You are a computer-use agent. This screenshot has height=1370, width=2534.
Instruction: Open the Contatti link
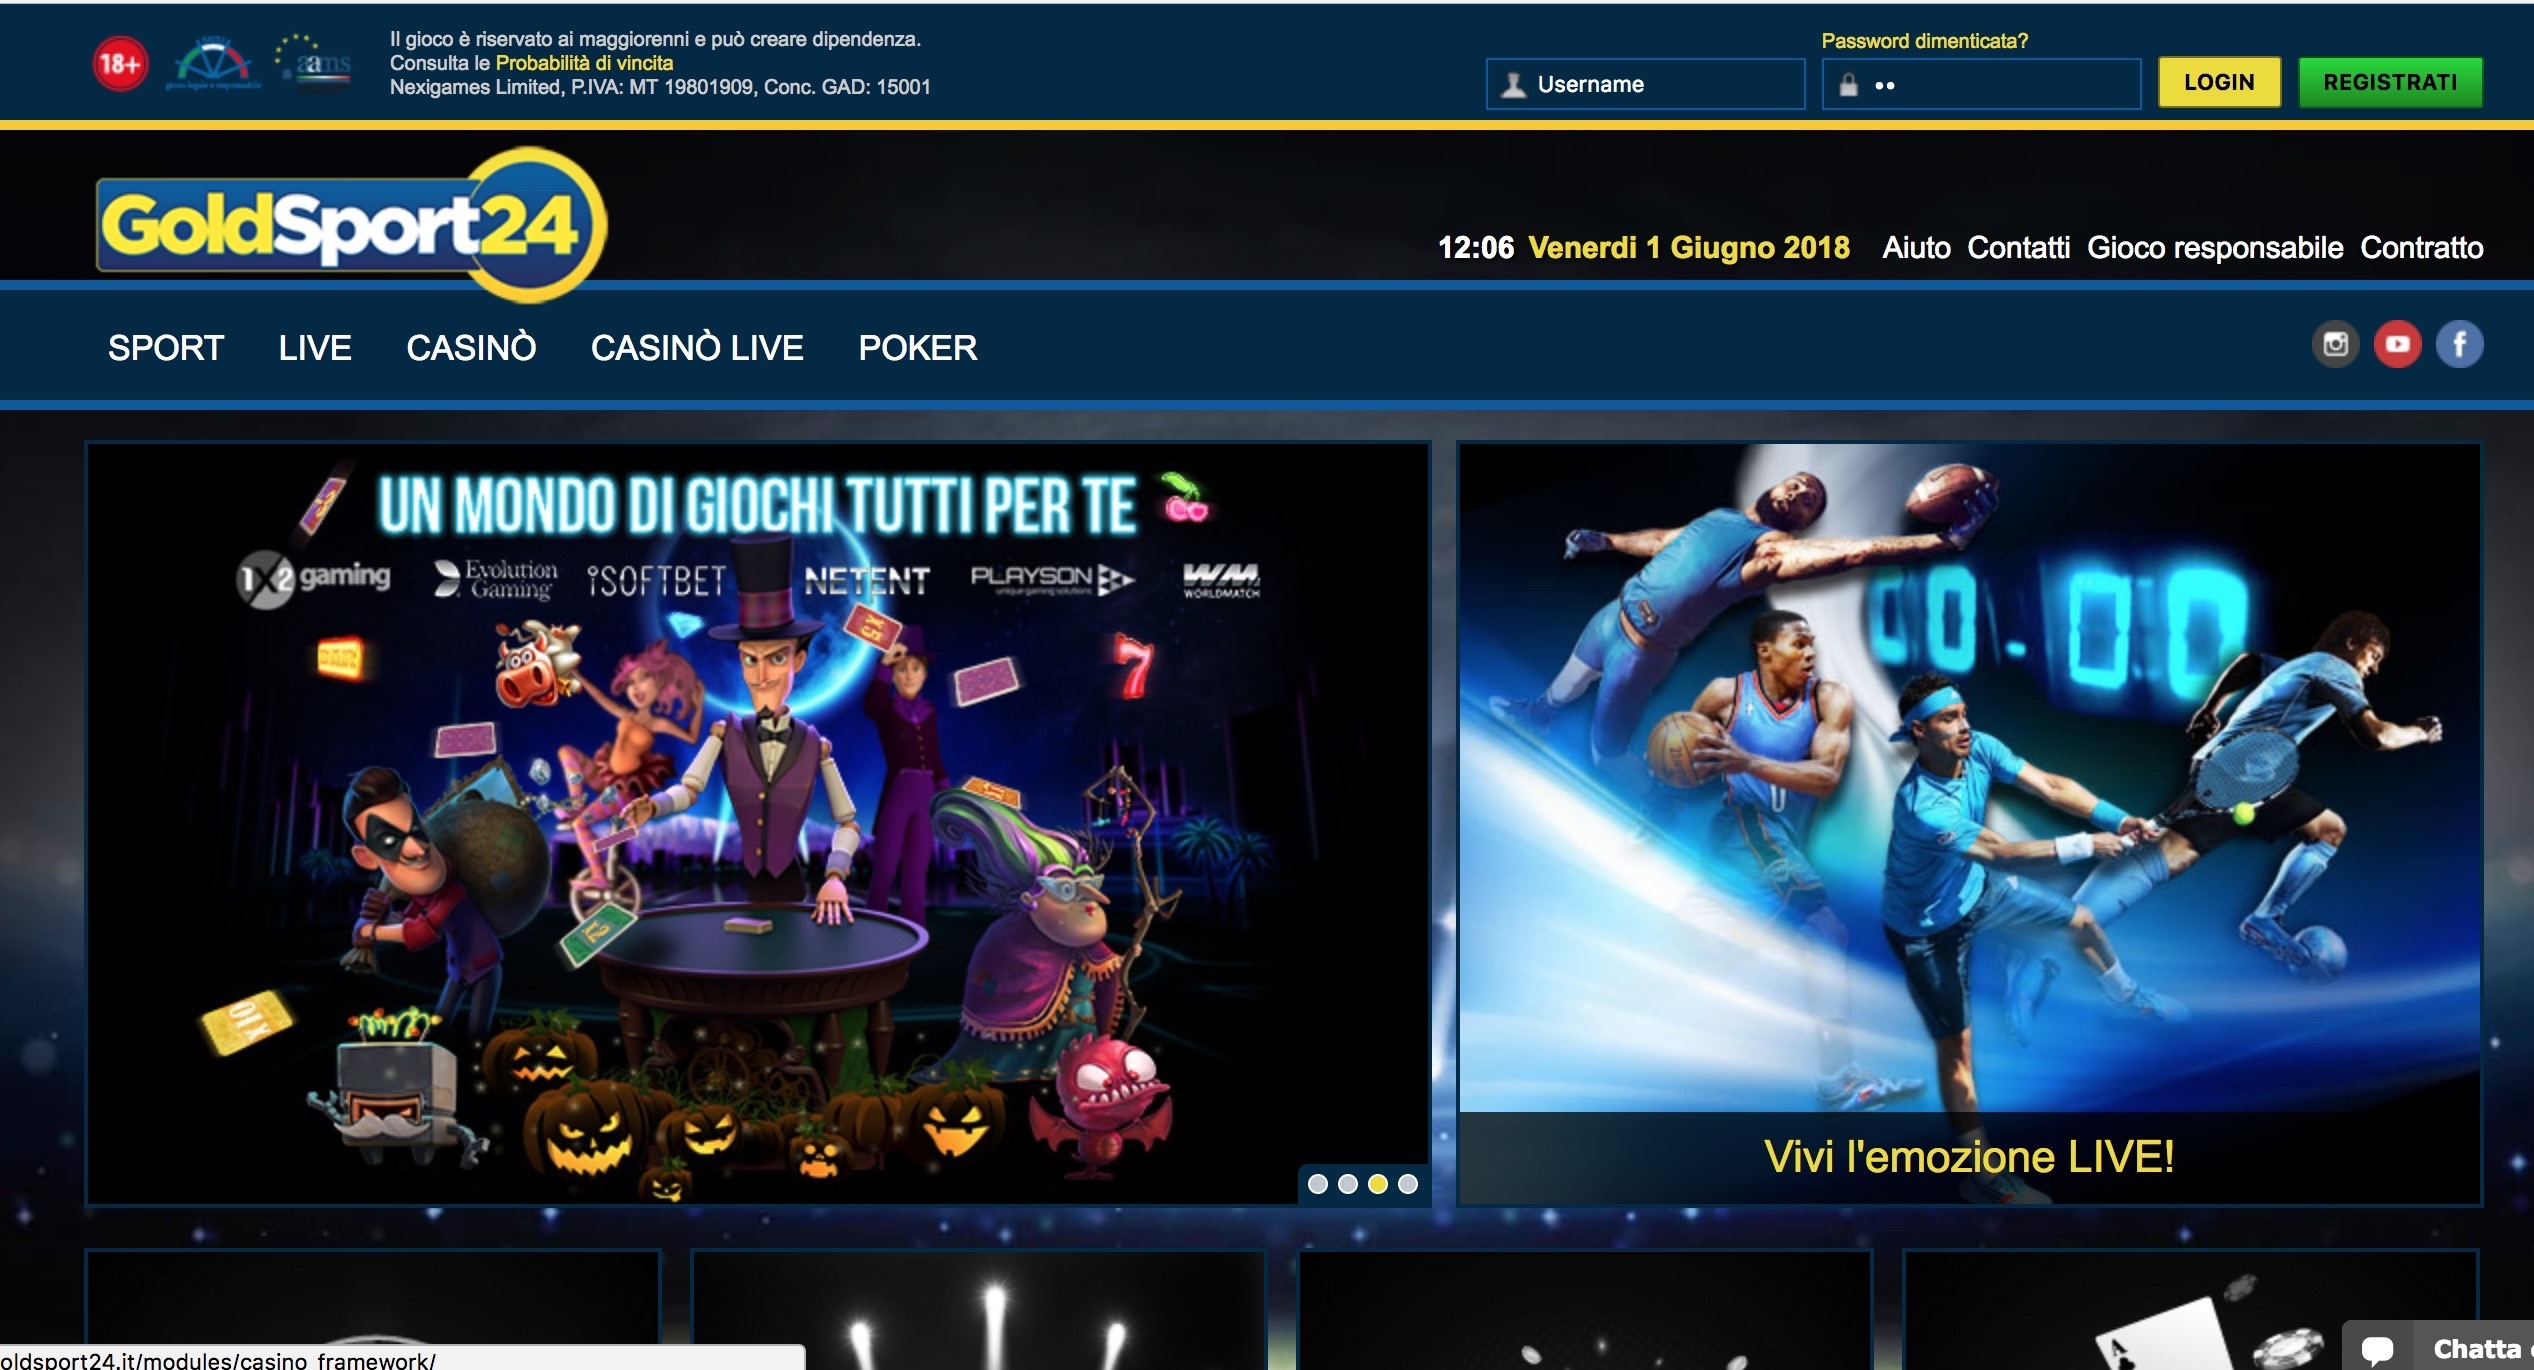(x=2018, y=248)
